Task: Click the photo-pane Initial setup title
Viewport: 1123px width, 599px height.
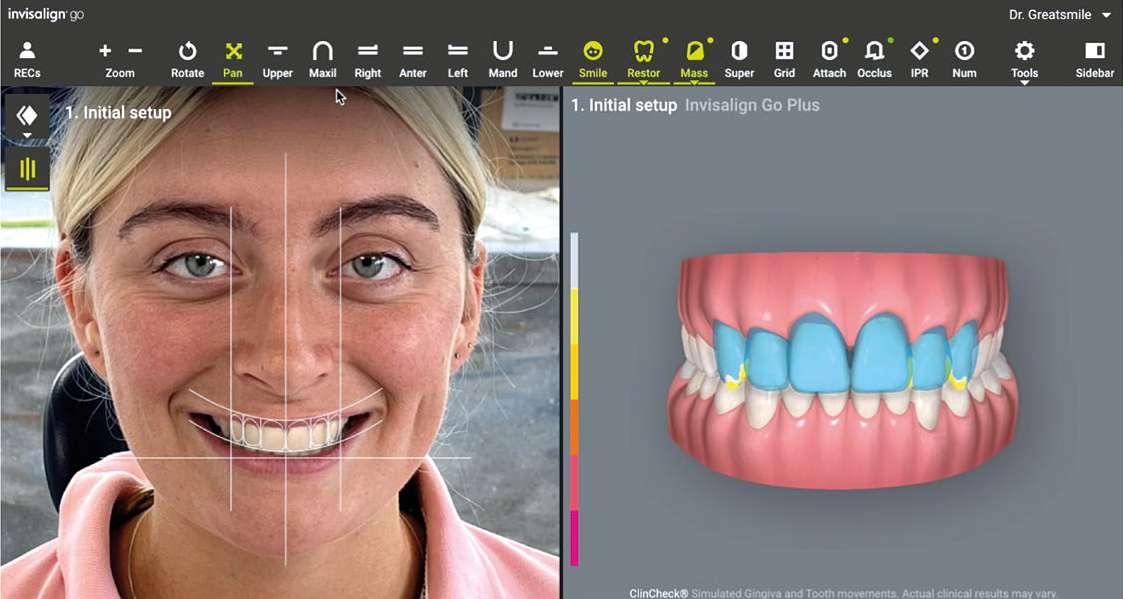Action: click(x=118, y=112)
